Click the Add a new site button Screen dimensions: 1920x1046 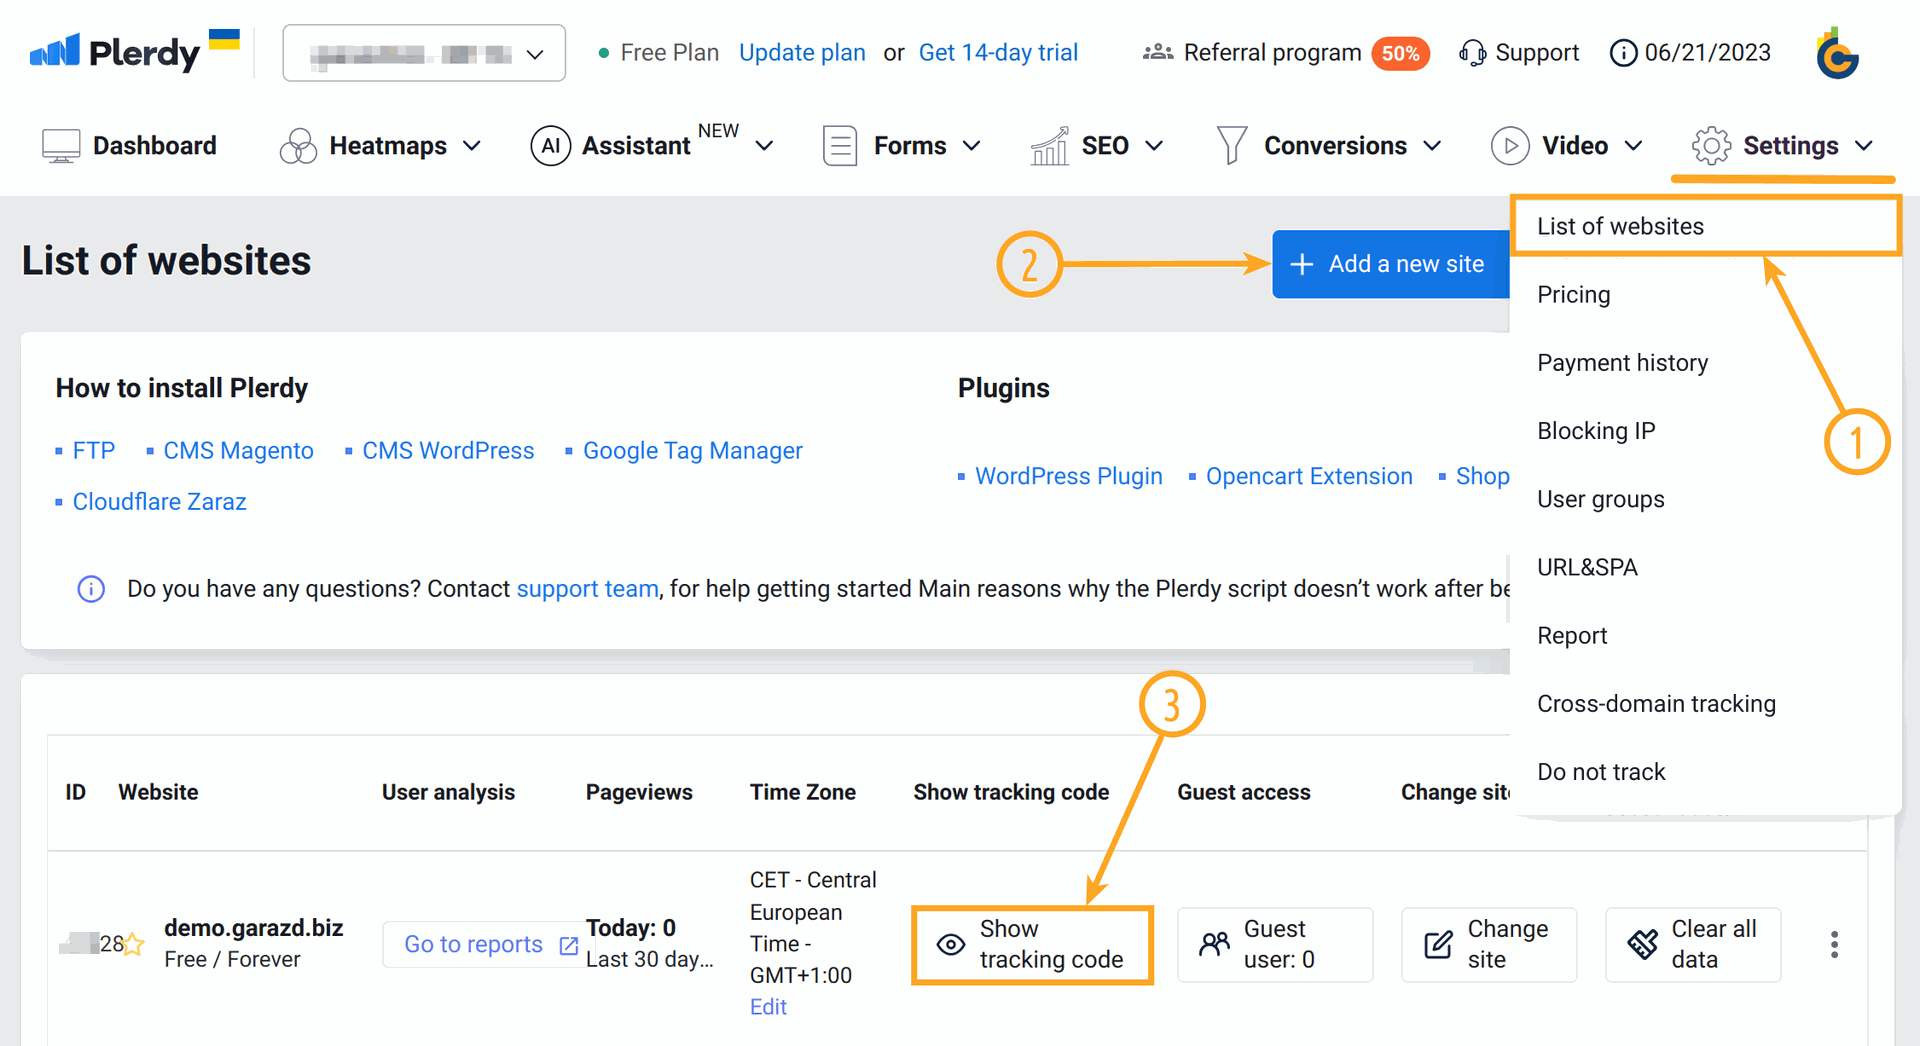click(1391, 264)
